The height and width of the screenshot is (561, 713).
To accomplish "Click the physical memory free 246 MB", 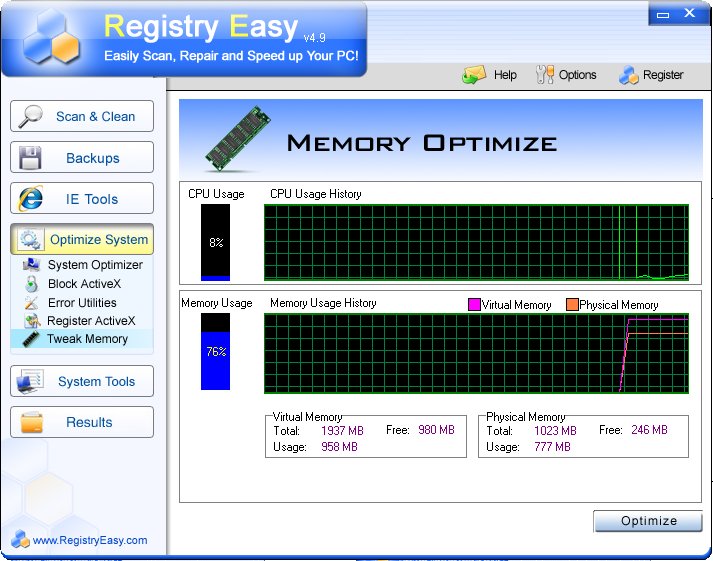I will (x=649, y=430).
